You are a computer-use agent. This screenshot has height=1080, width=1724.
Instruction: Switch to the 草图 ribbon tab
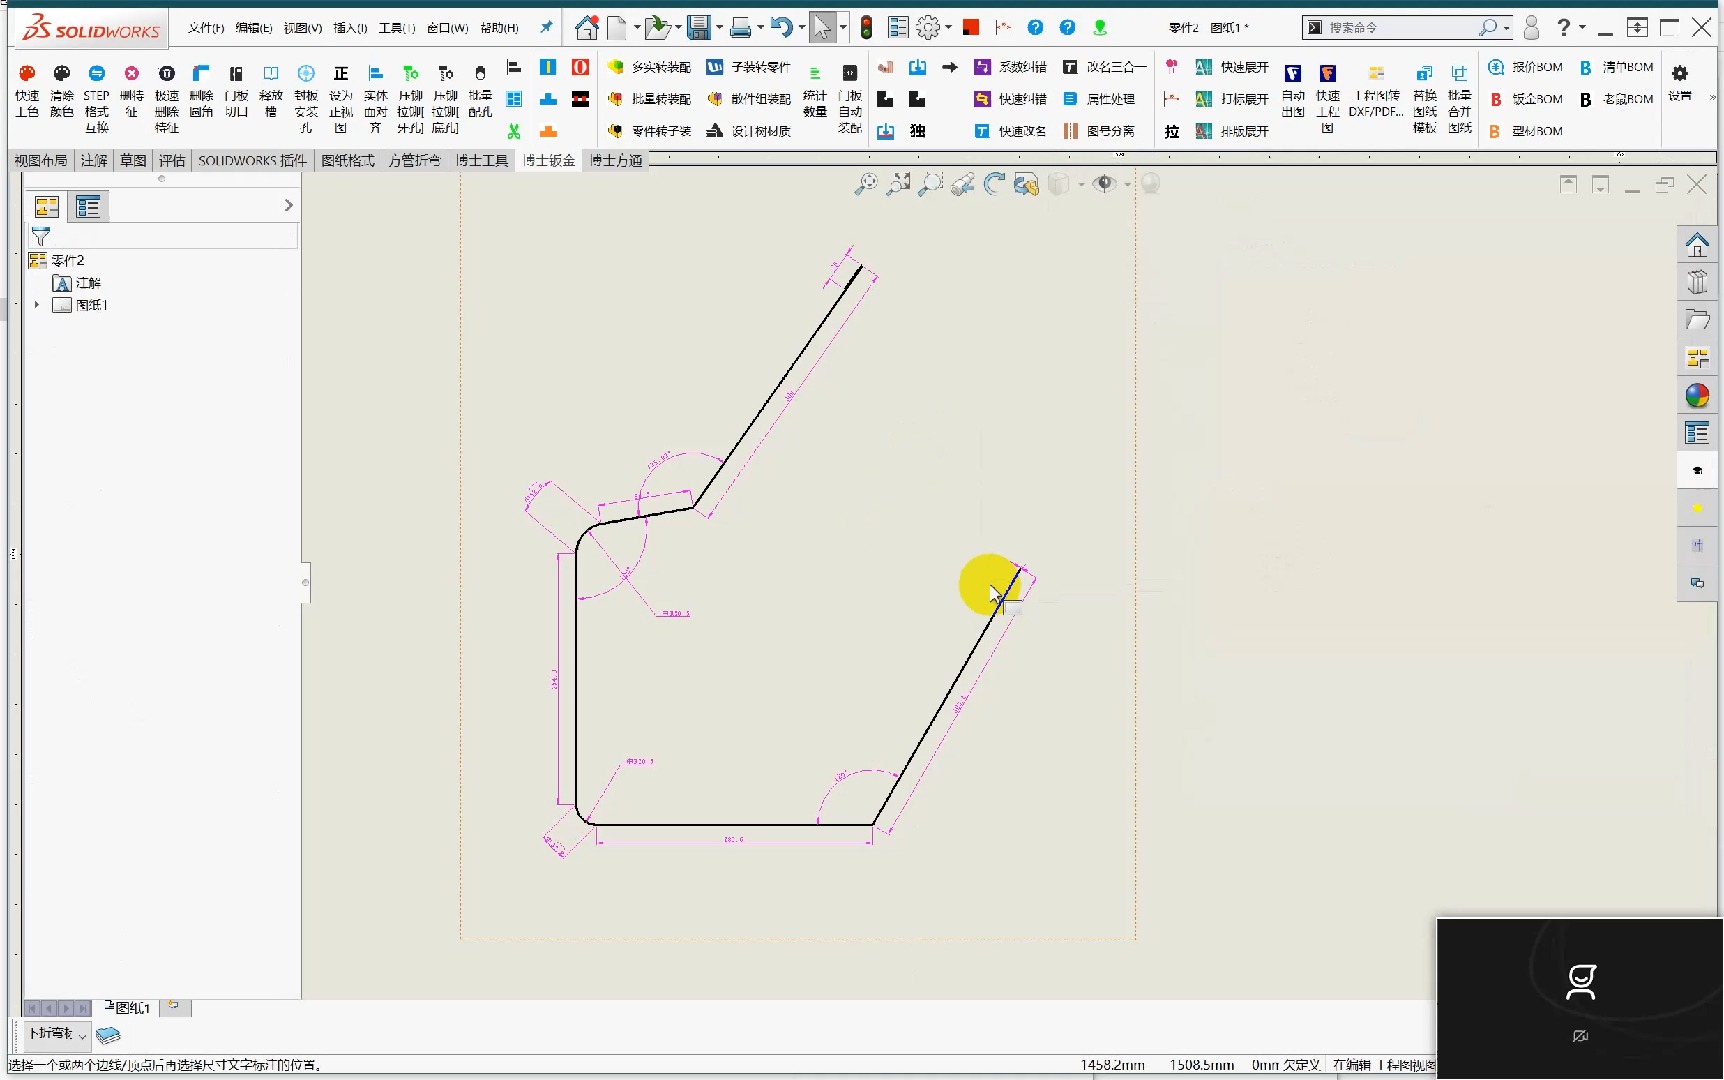133,160
